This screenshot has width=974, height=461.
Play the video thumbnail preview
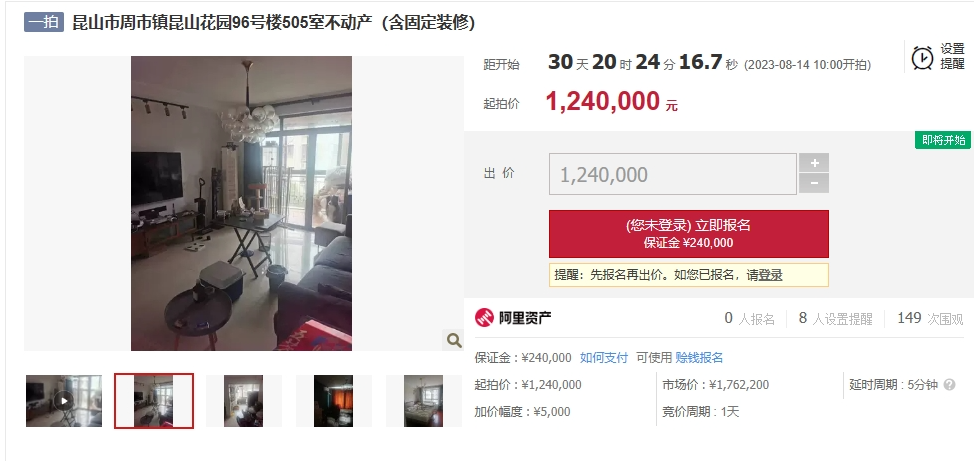click(64, 401)
